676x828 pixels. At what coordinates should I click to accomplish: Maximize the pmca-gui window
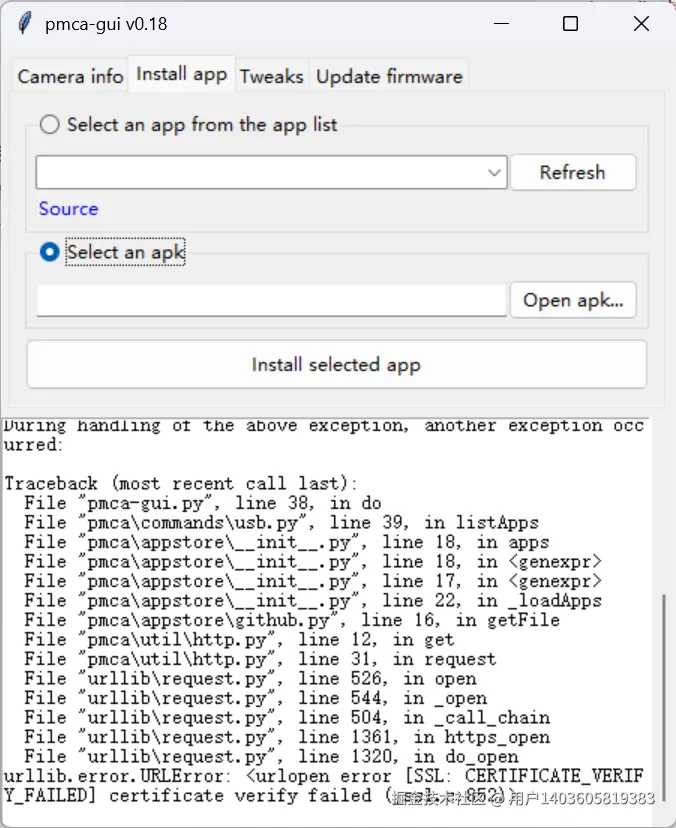point(570,24)
